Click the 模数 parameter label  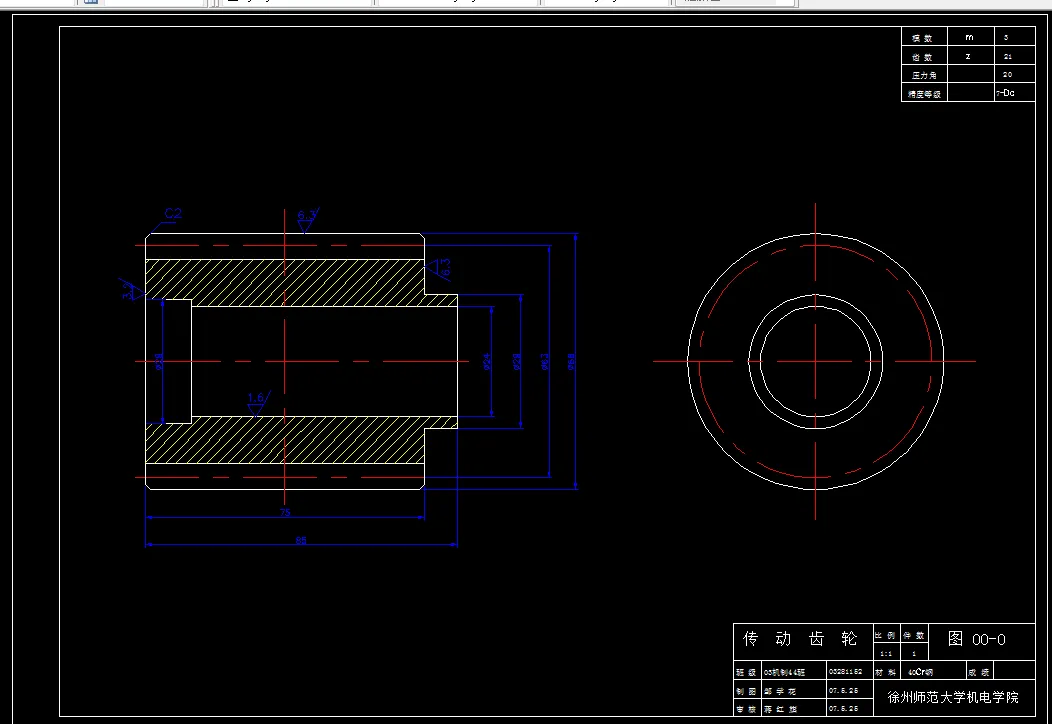923,38
